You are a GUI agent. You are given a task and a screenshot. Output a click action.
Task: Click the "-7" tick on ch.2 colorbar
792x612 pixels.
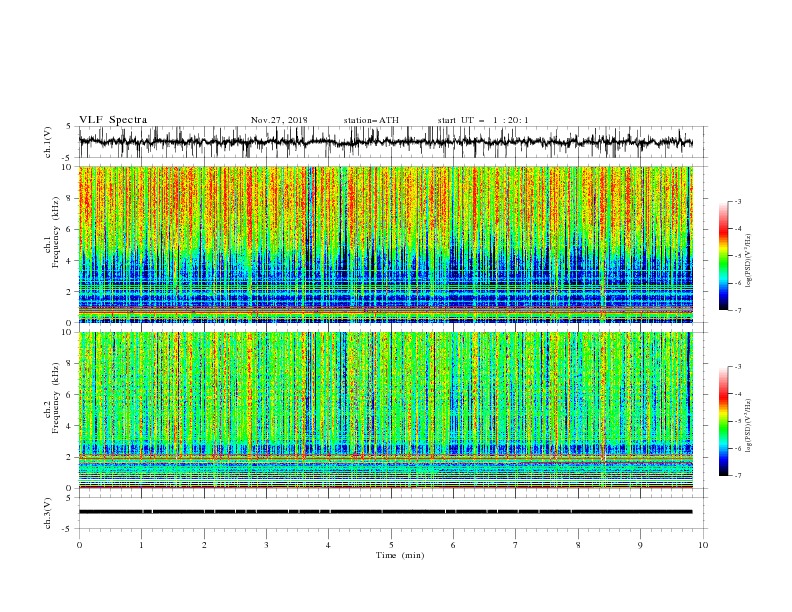(738, 476)
